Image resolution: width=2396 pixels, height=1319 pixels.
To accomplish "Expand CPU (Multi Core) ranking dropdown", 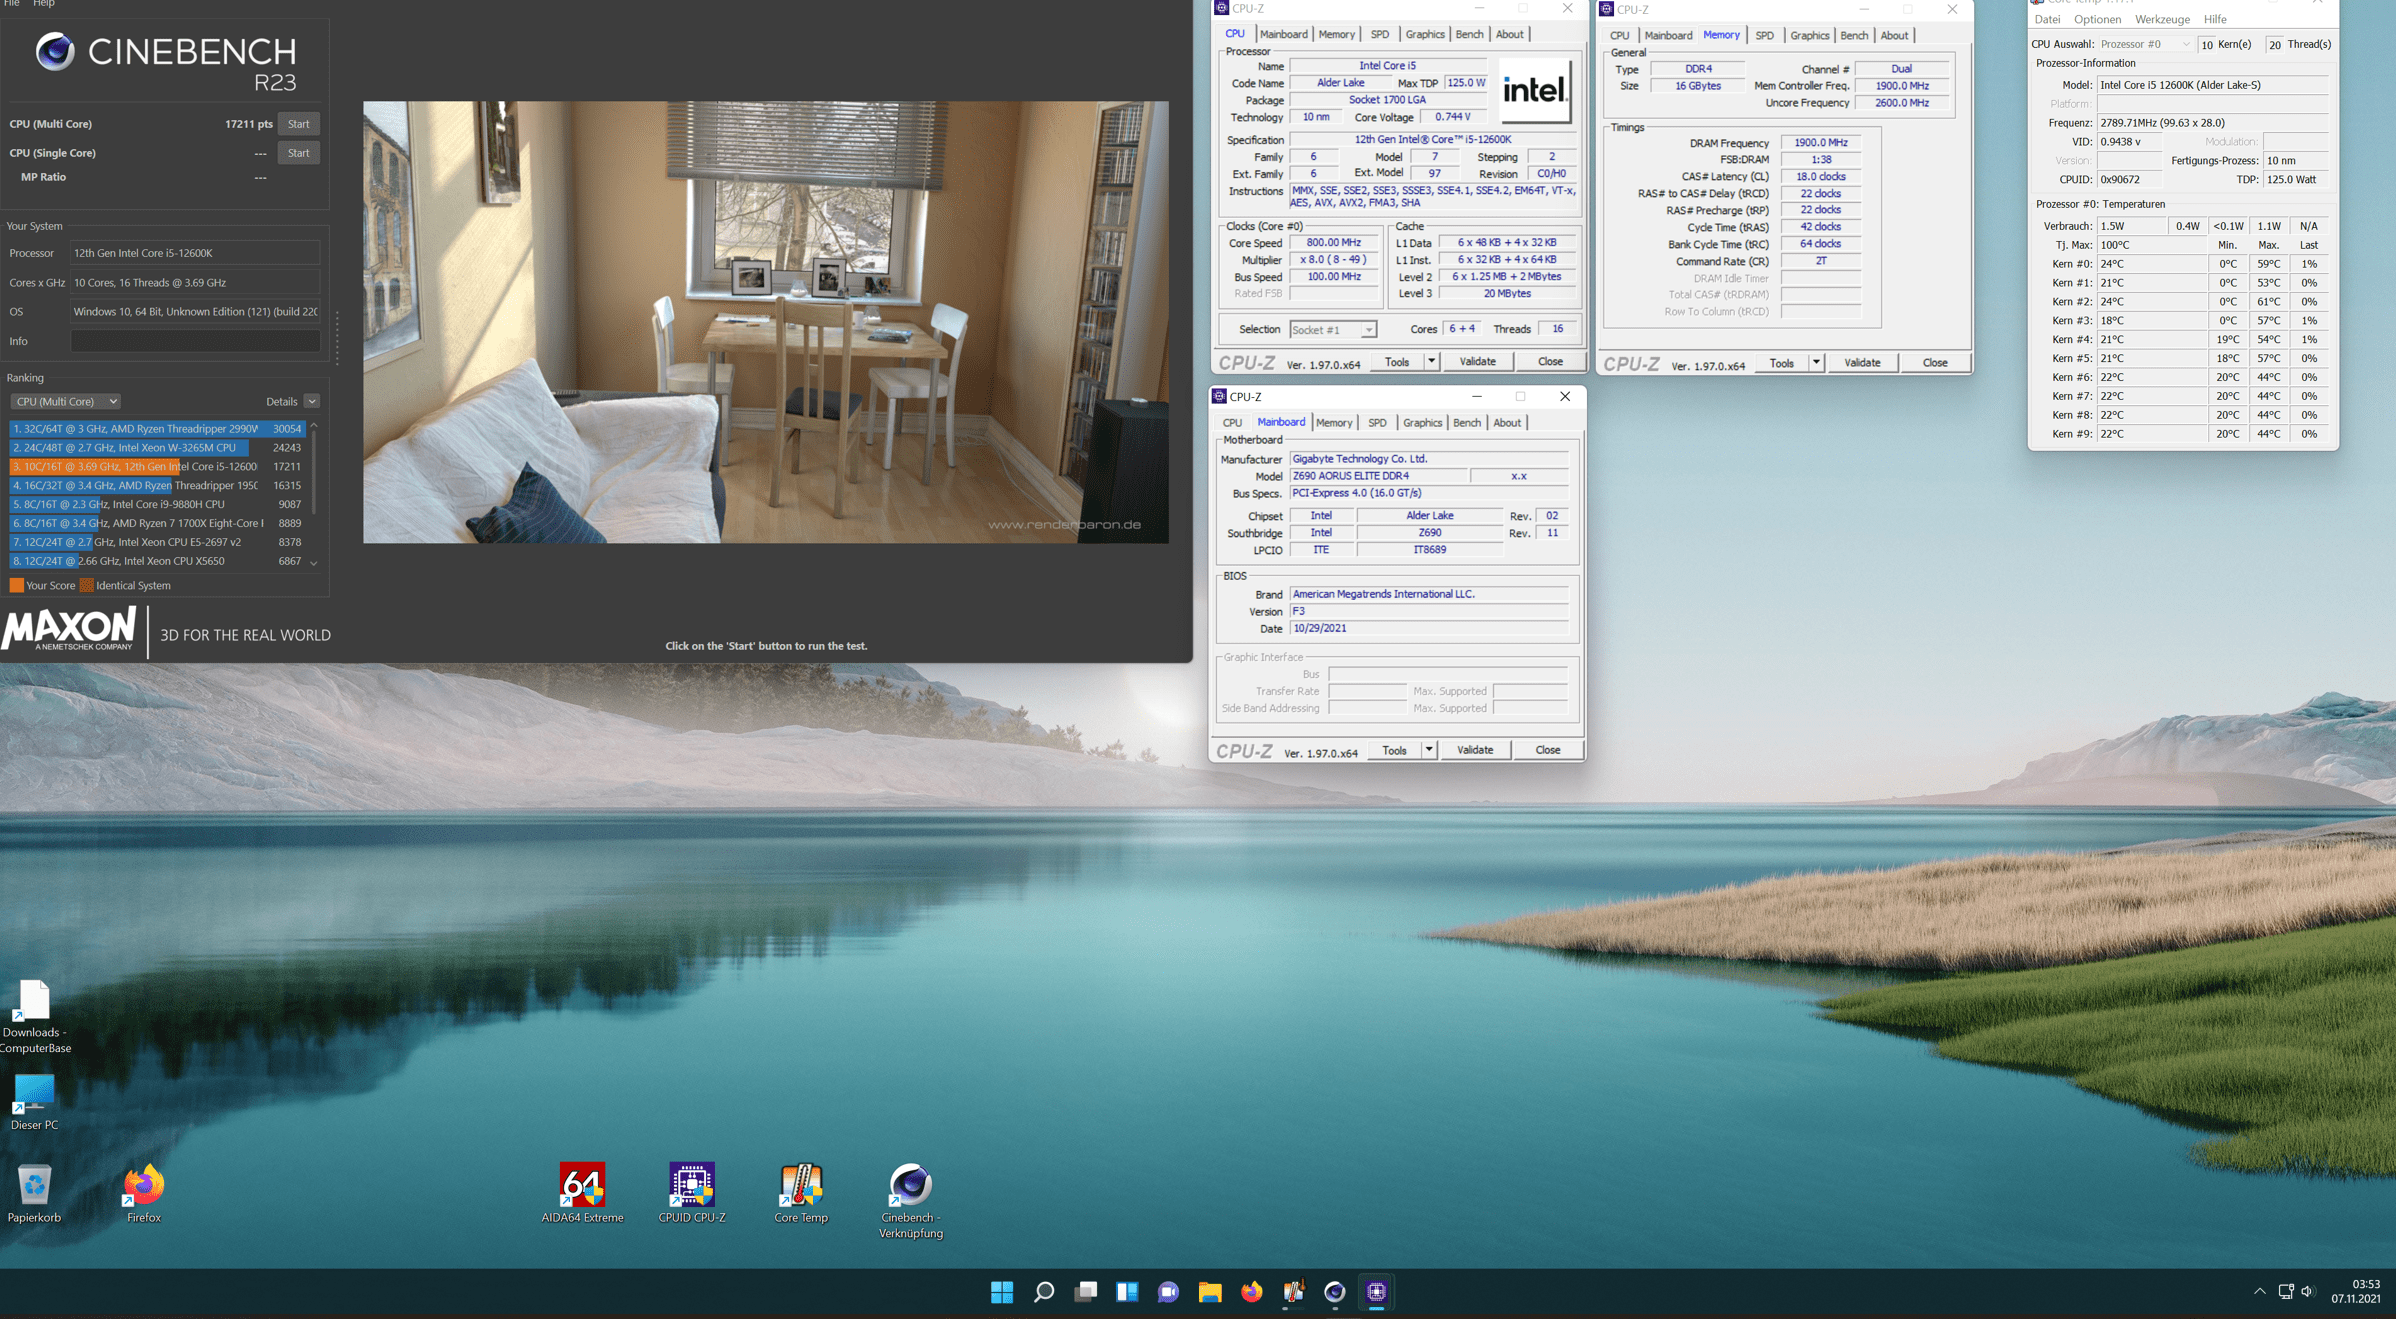I will pos(66,401).
